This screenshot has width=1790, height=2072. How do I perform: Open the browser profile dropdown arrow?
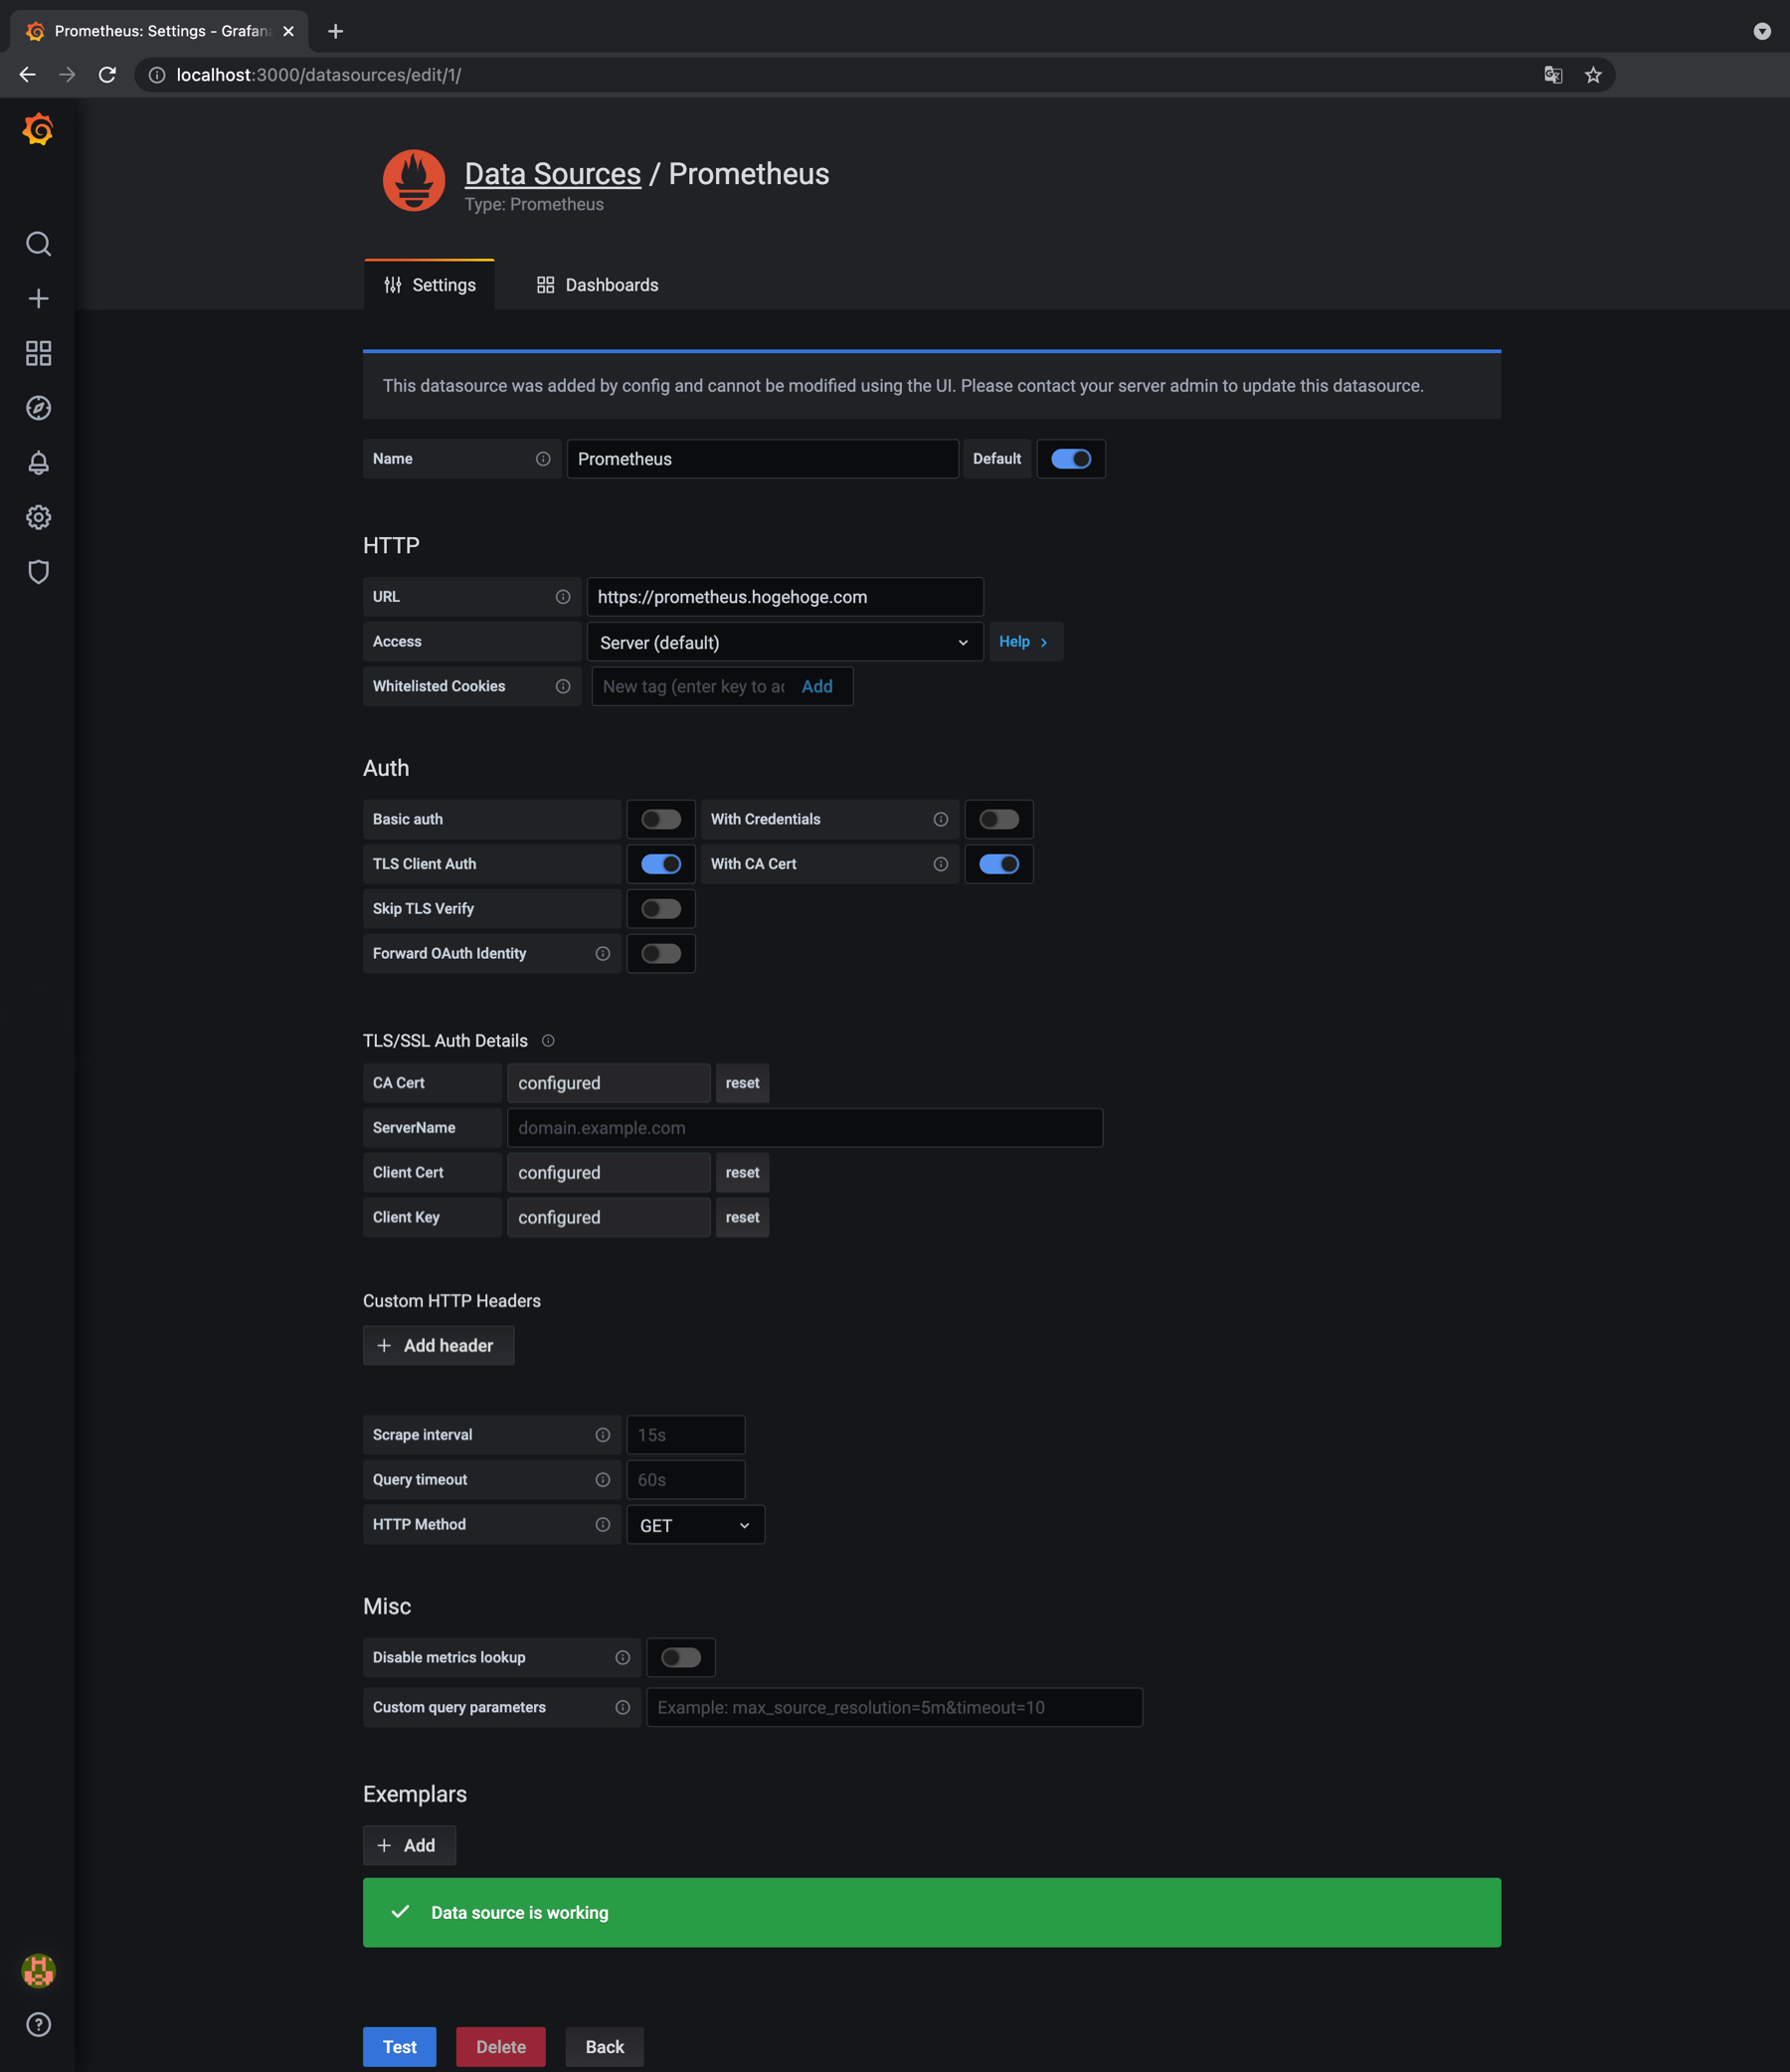[x=1762, y=31]
